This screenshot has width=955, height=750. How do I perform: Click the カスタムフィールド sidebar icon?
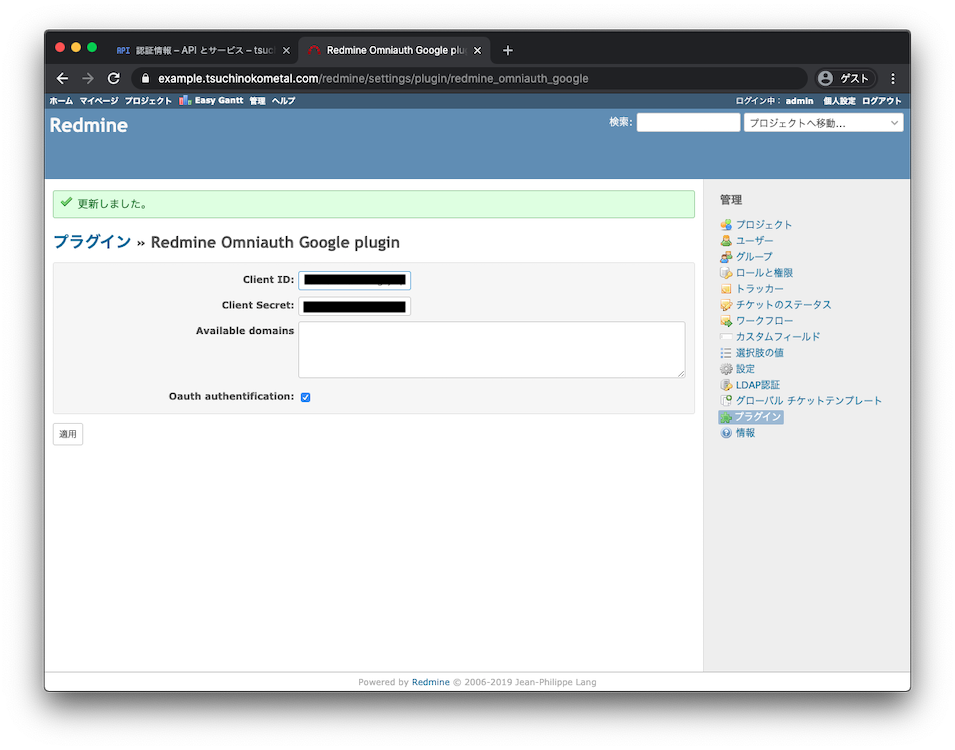pyautogui.click(x=725, y=337)
